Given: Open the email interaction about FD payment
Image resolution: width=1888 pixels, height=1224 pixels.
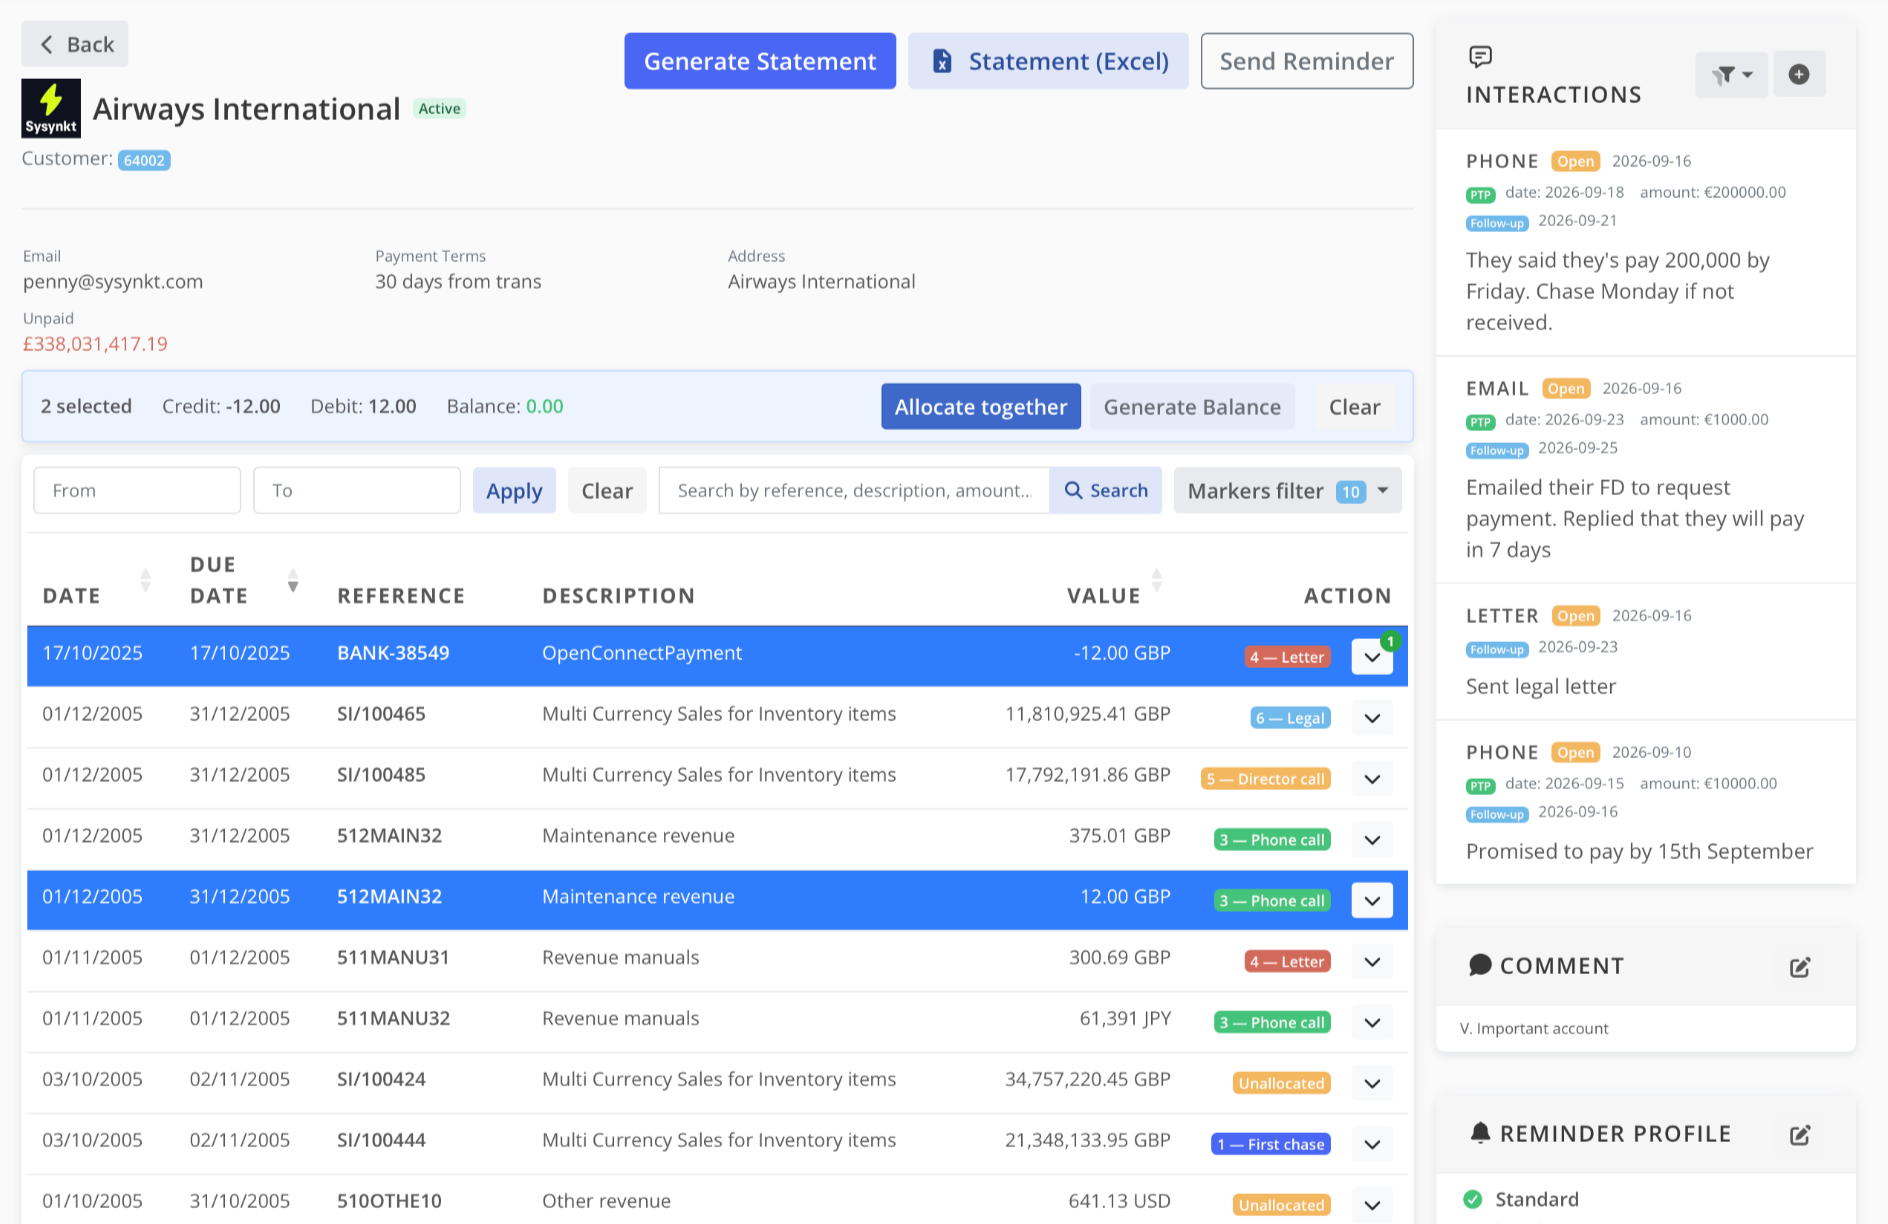Looking at the screenshot, I should pyautogui.click(x=1645, y=470).
